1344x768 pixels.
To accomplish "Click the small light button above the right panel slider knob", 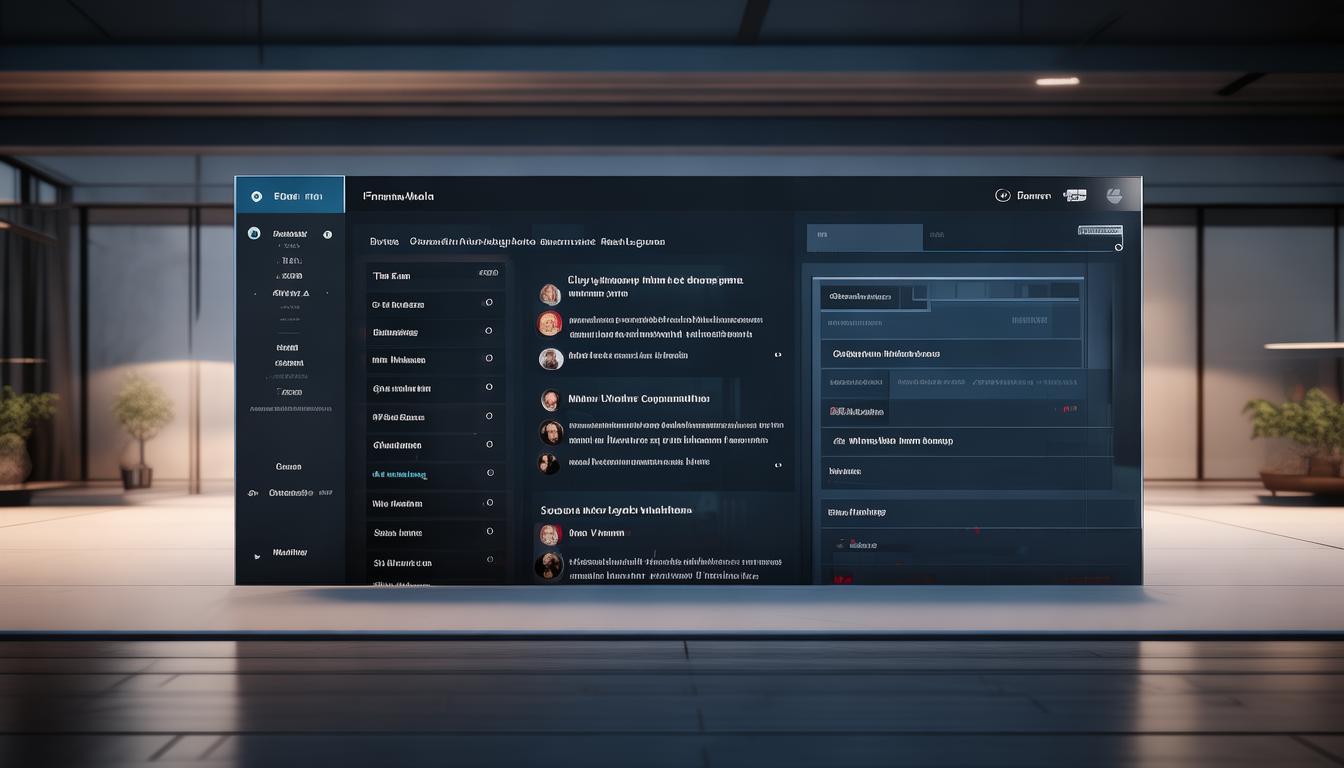I will tap(1099, 231).
